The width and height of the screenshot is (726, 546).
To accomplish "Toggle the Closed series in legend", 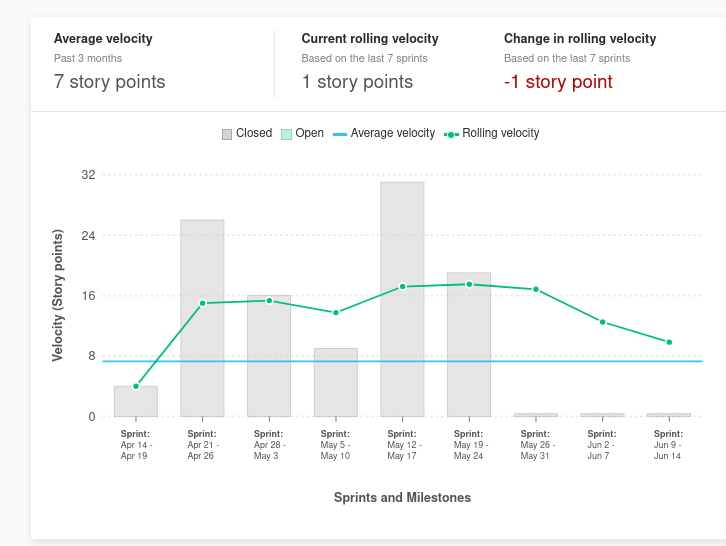I will [x=253, y=133].
